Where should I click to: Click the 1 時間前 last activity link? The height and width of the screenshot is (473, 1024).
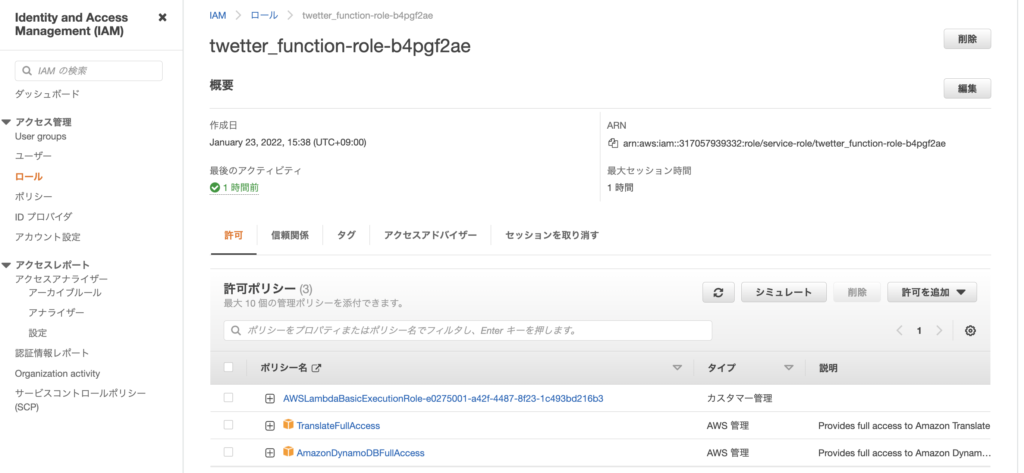click(240, 188)
